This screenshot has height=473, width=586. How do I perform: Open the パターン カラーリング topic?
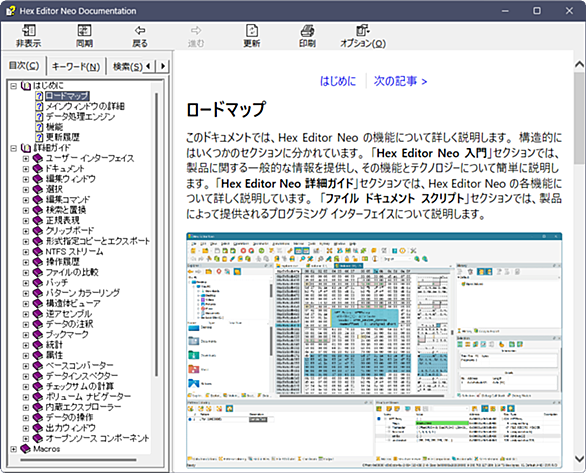[83, 293]
